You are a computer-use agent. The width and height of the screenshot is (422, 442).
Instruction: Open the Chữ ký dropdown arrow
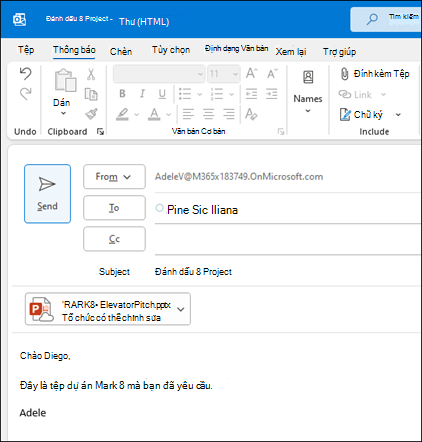(398, 115)
